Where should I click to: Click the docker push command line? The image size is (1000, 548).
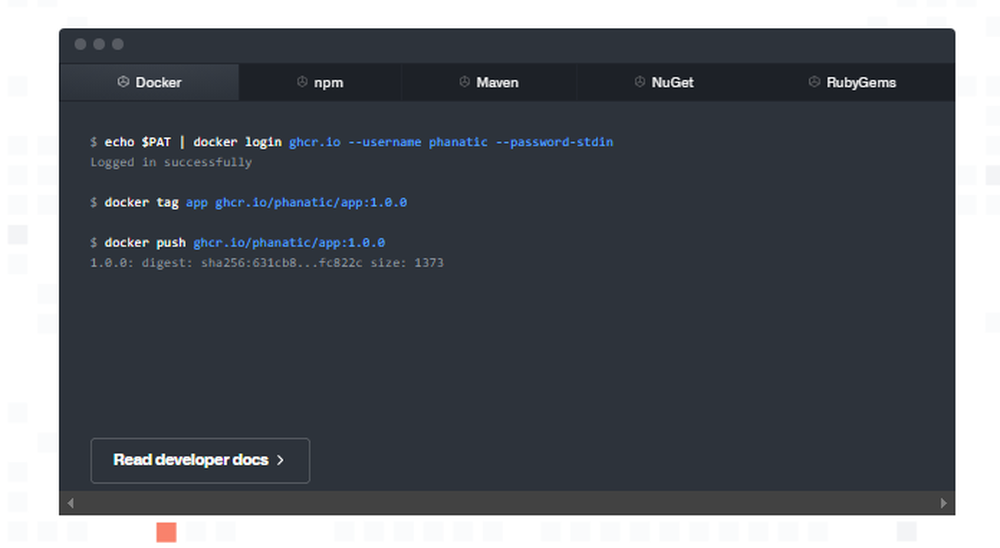237,242
